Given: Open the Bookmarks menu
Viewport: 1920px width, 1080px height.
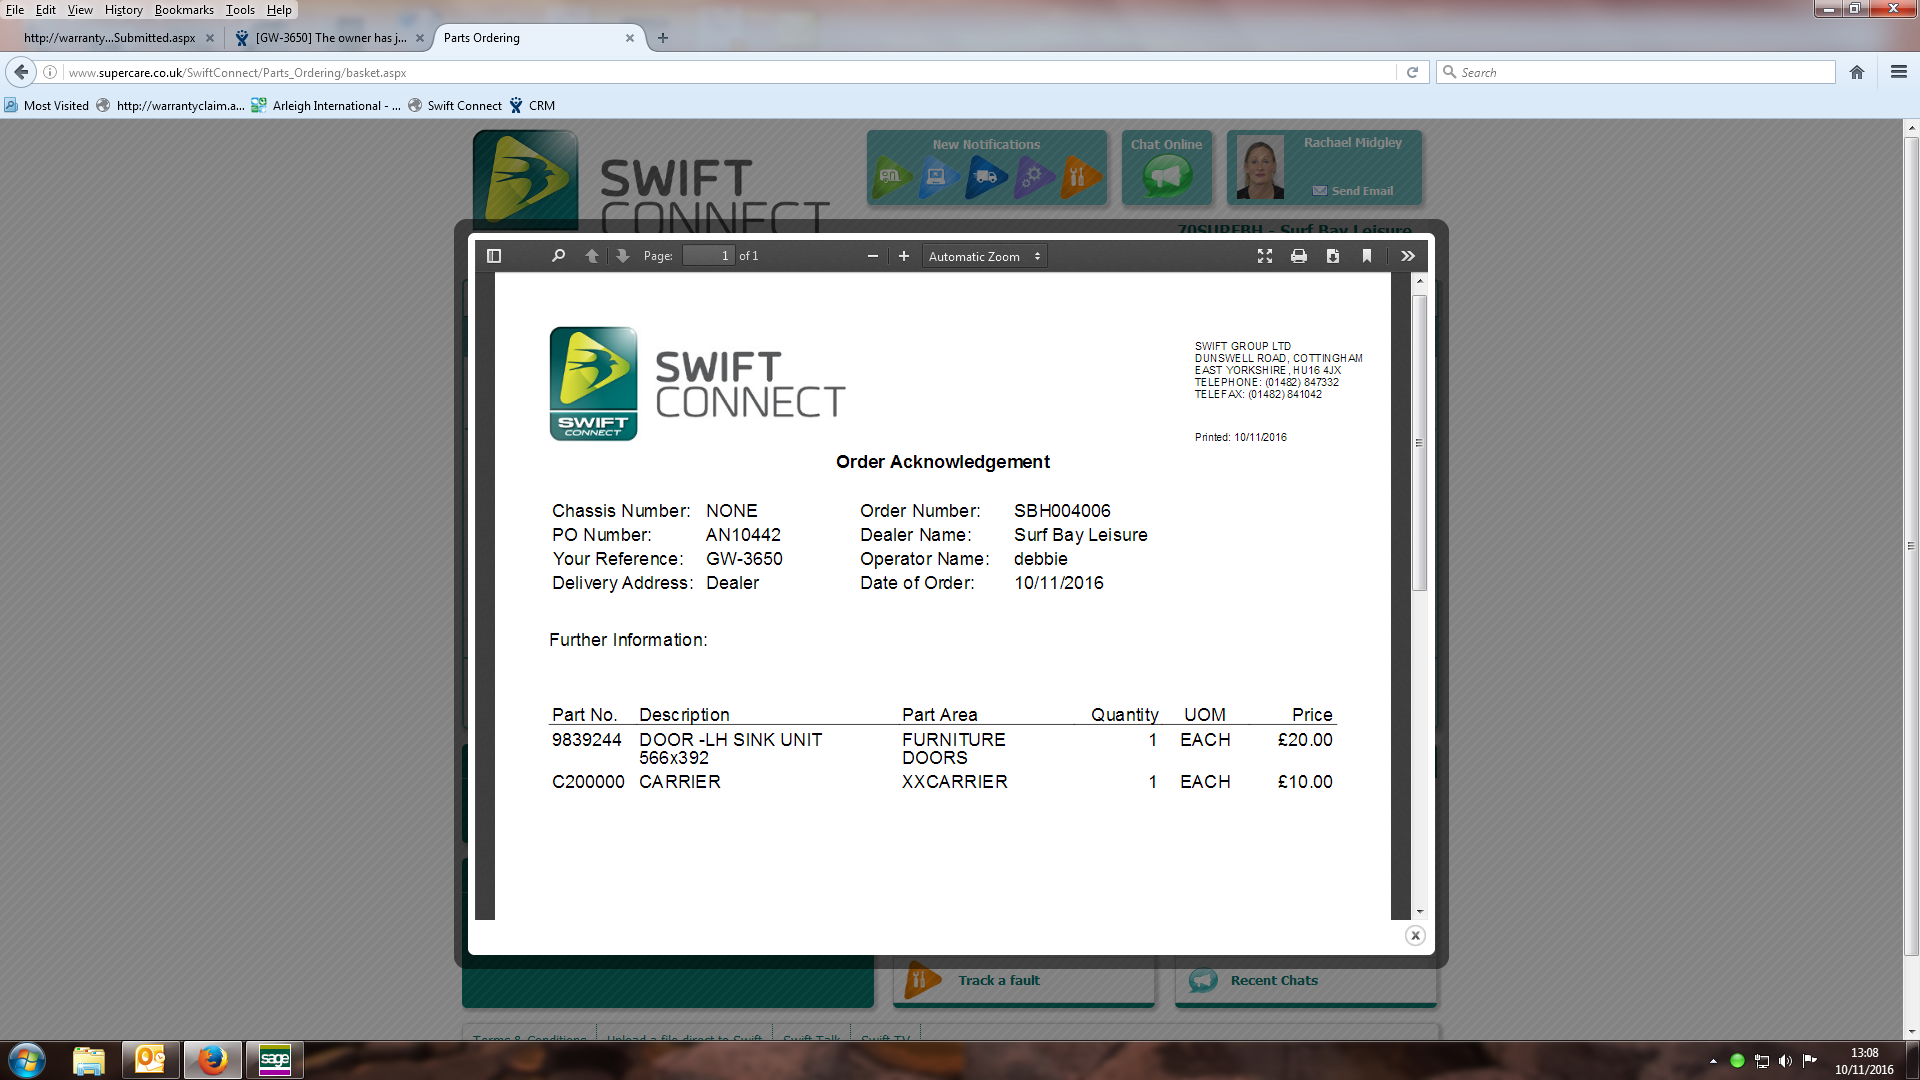Looking at the screenshot, I should pos(184,10).
